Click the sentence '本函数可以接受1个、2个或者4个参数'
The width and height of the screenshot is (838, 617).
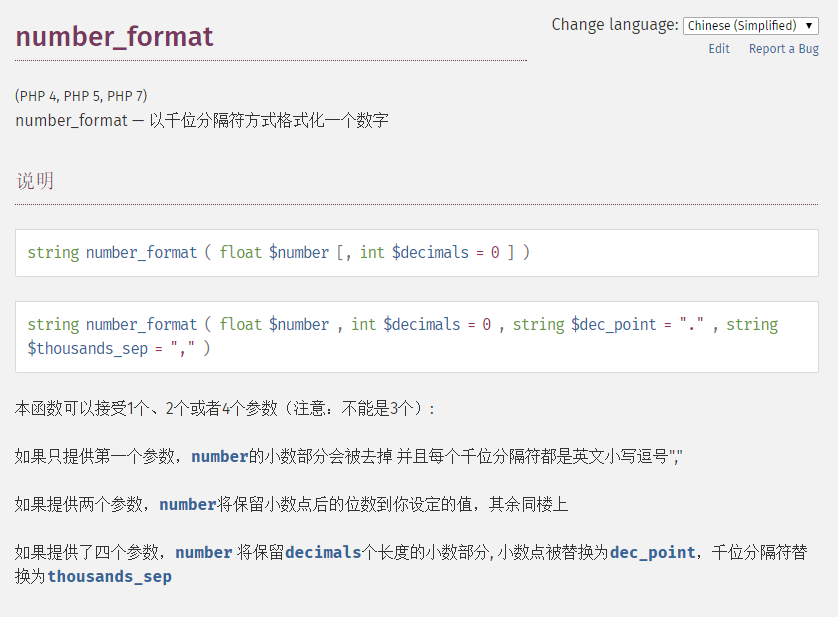pos(146,408)
